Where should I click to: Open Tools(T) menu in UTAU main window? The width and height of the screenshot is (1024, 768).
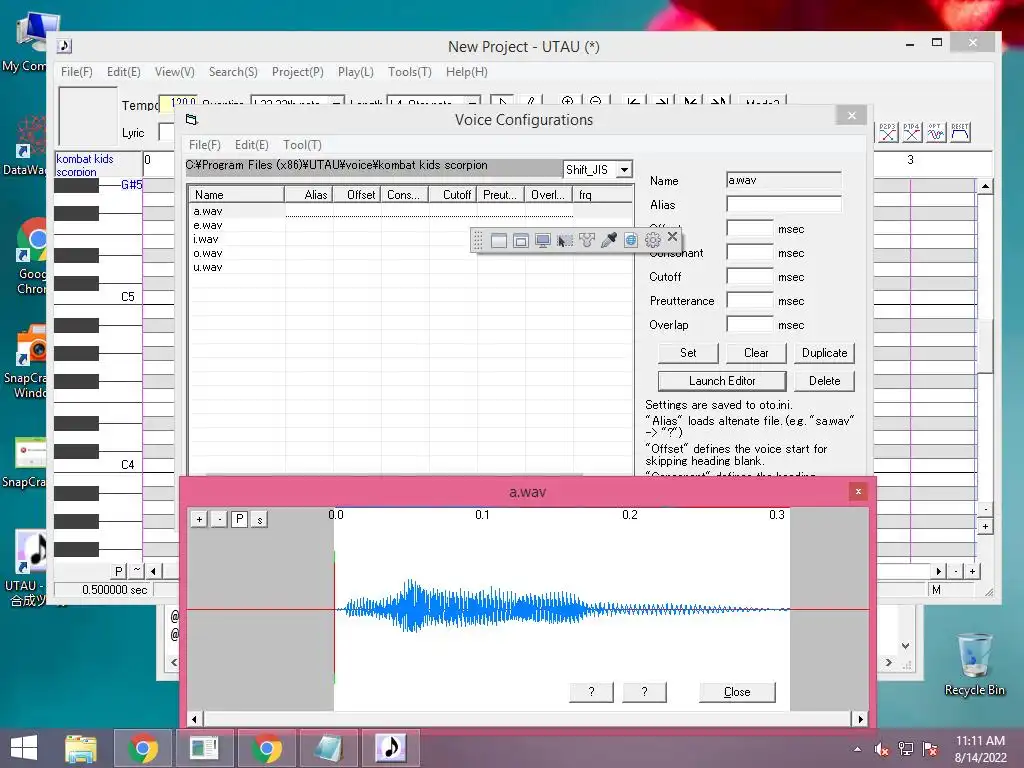point(409,72)
